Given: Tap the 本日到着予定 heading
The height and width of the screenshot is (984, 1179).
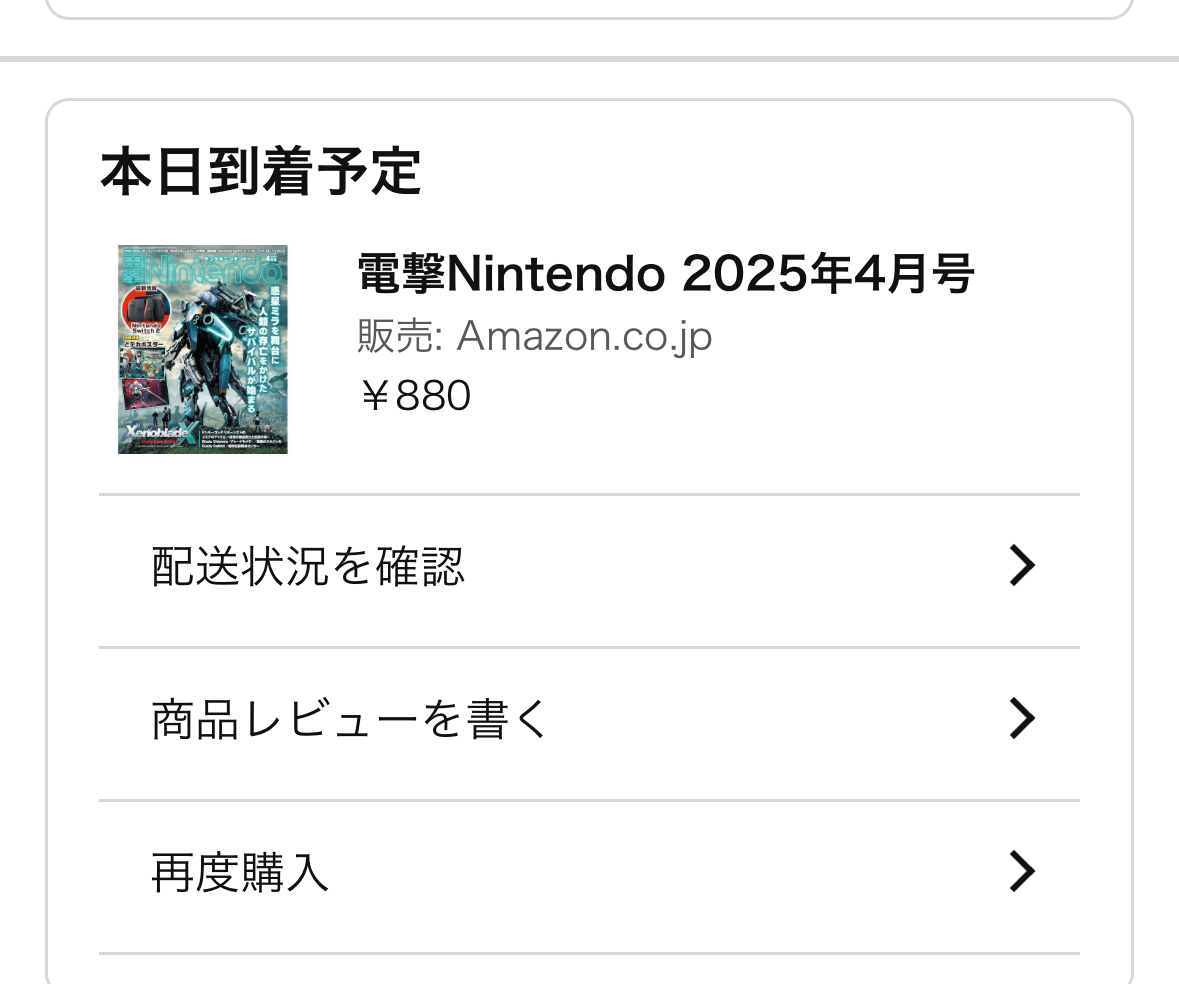Looking at the screenshot, I should (x=260, y=172).
